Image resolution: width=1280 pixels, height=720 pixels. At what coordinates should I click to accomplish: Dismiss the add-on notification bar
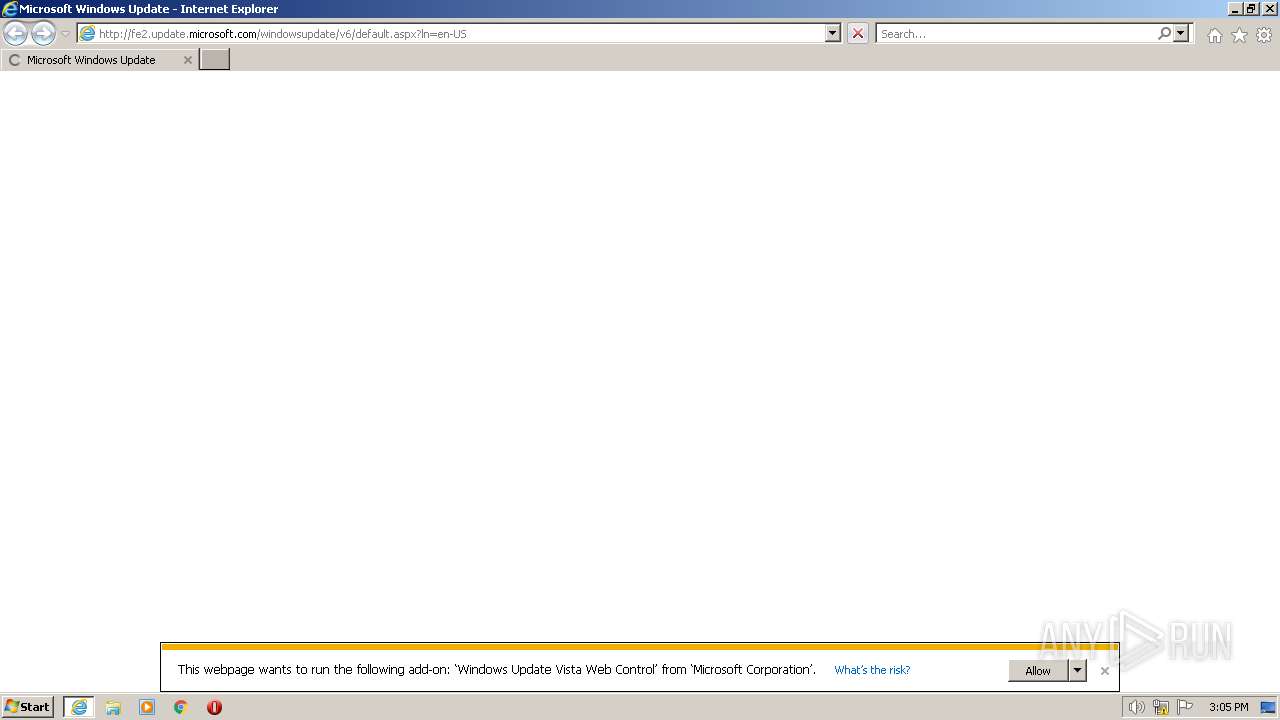pos(1104,671)
